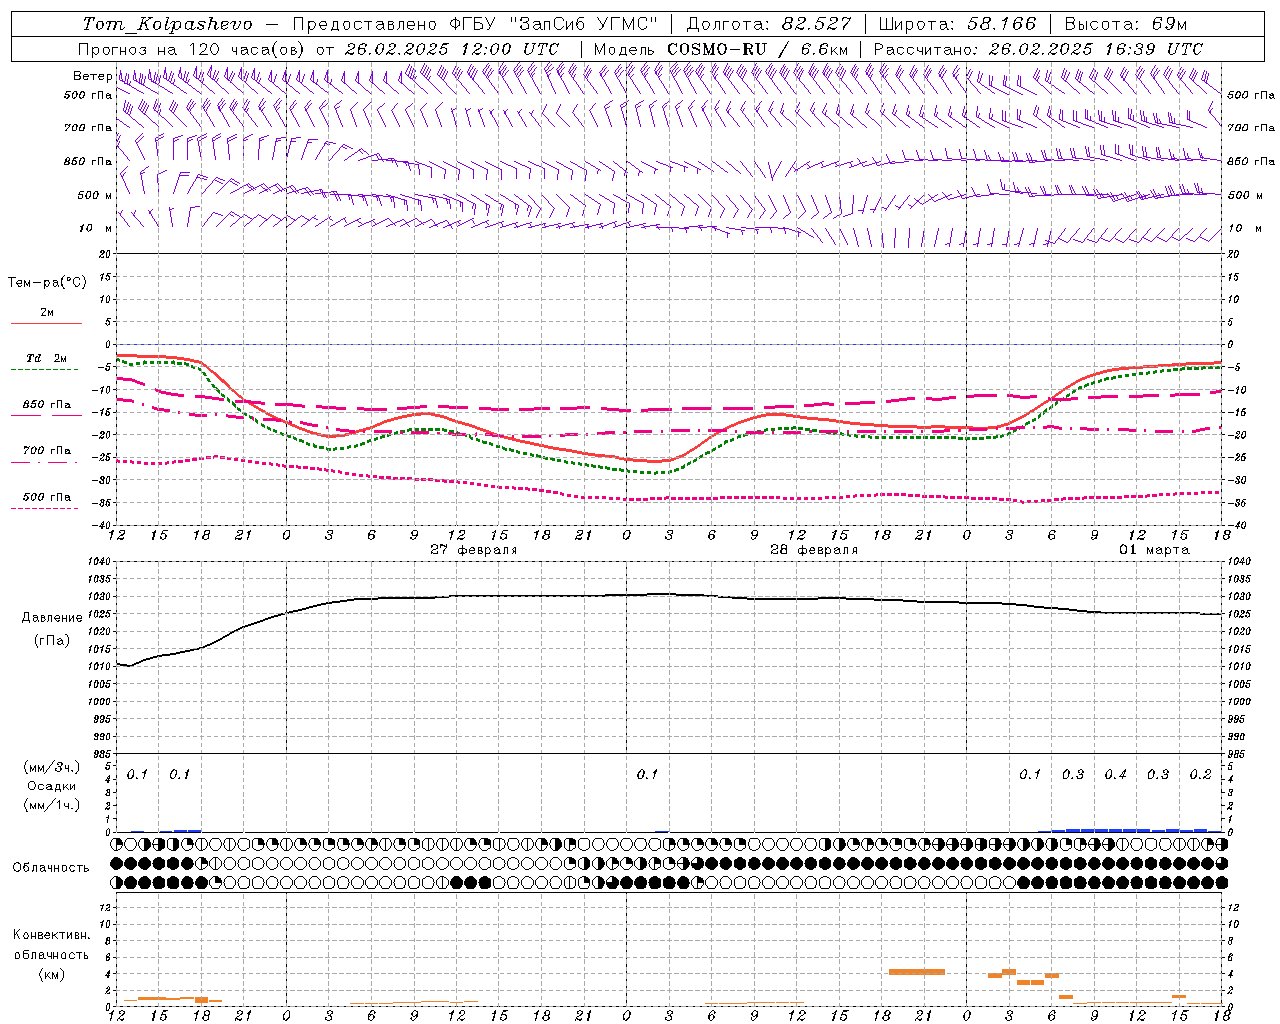Click the 850 гПа temperature legend entry
Screen dimensions: 1280x1024
pos(46,405)
